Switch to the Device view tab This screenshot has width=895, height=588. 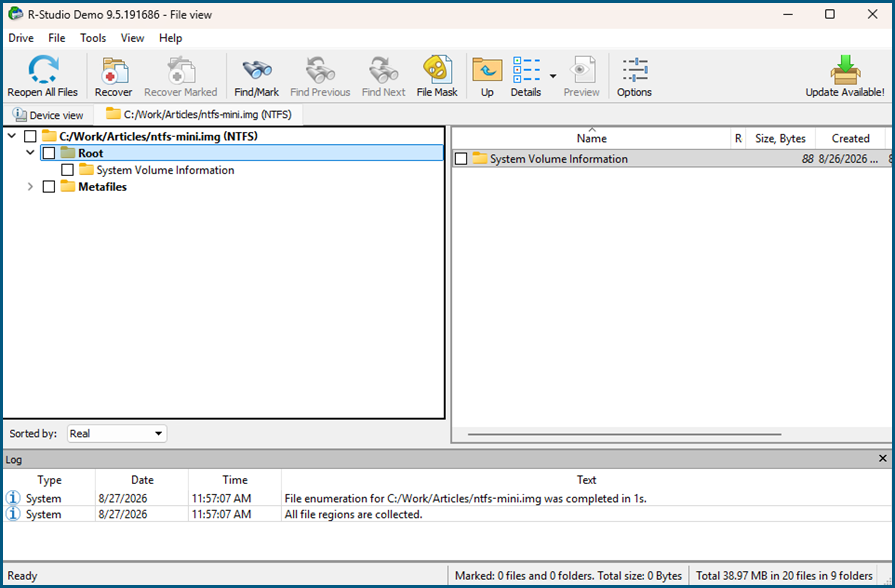48,115
